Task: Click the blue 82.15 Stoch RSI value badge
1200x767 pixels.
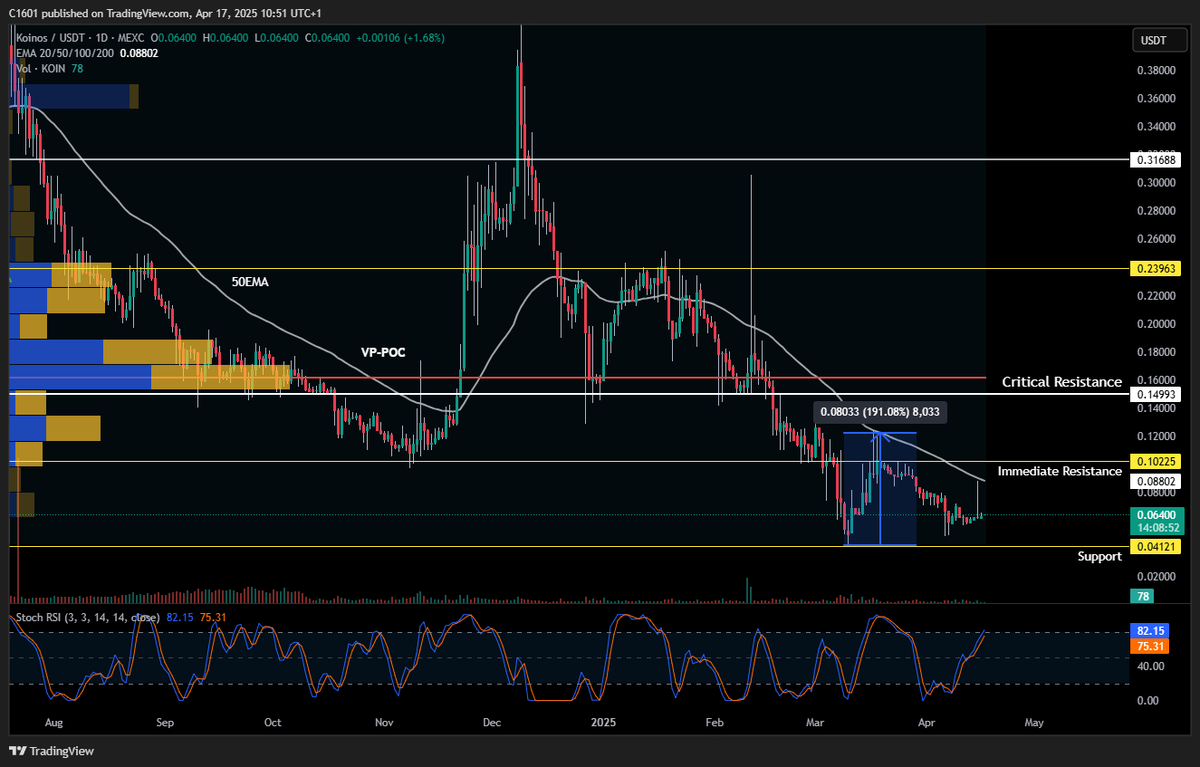Action: point(1148,631)
